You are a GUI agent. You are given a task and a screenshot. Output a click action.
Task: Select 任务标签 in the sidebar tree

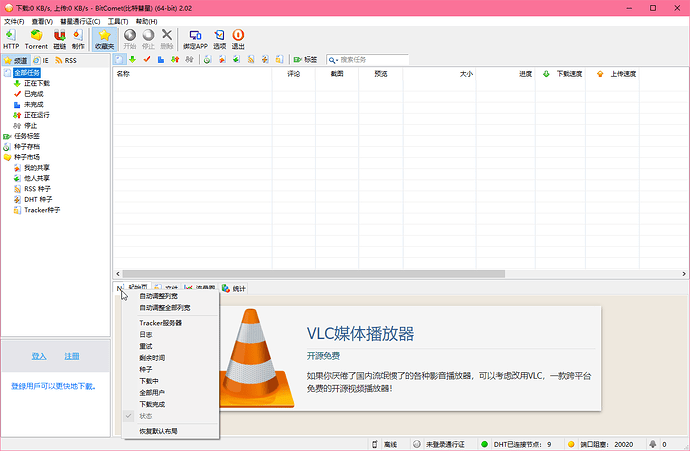pos(27,136)
